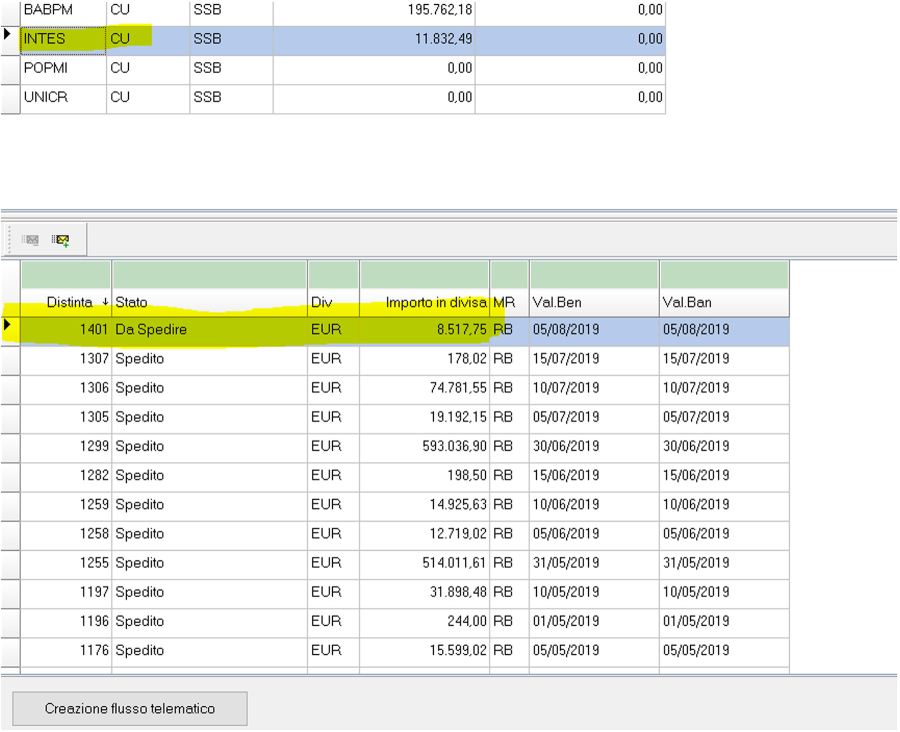Click the Creazione flusso telematico button
The image size is (900, 732).
click(130, 708)
